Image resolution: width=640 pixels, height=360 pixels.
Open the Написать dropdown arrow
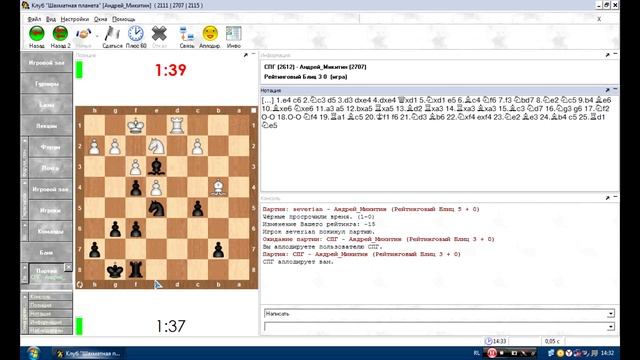[611, 313]
